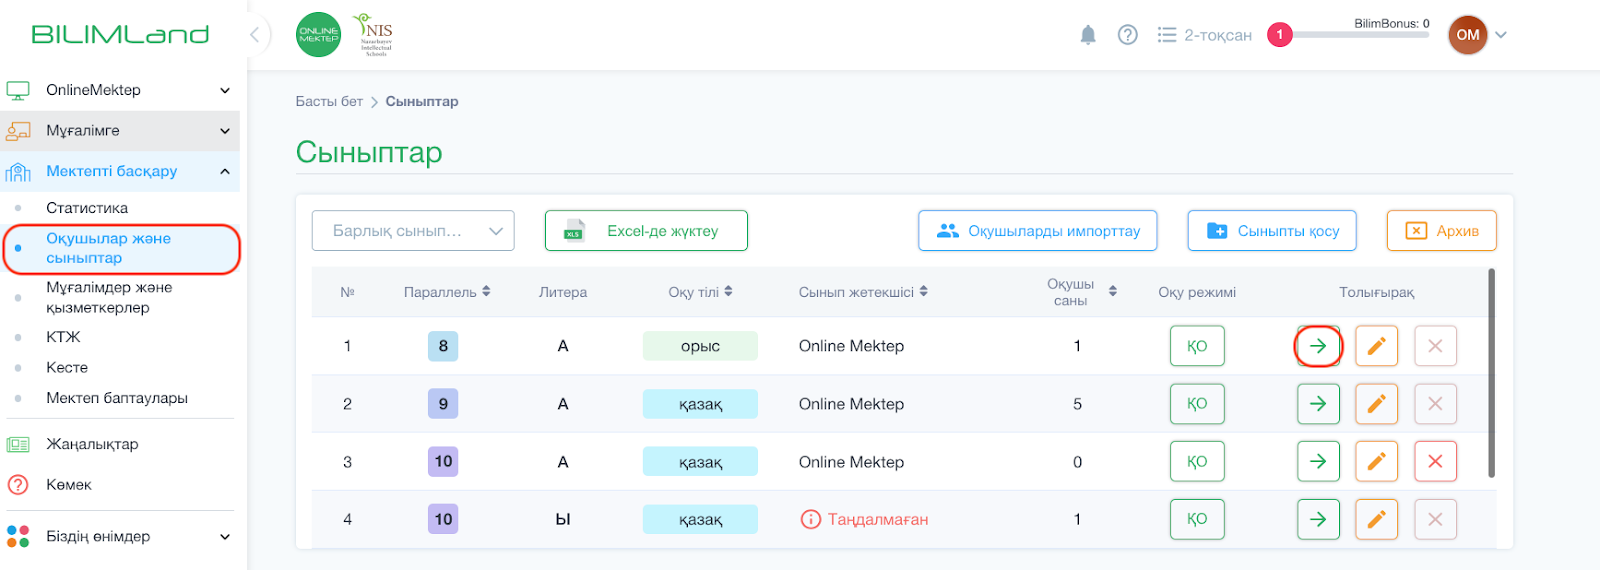Expand Біздің өнімдер menu
The width and height of the screenshot is (1600, 570).
[120, 537]
